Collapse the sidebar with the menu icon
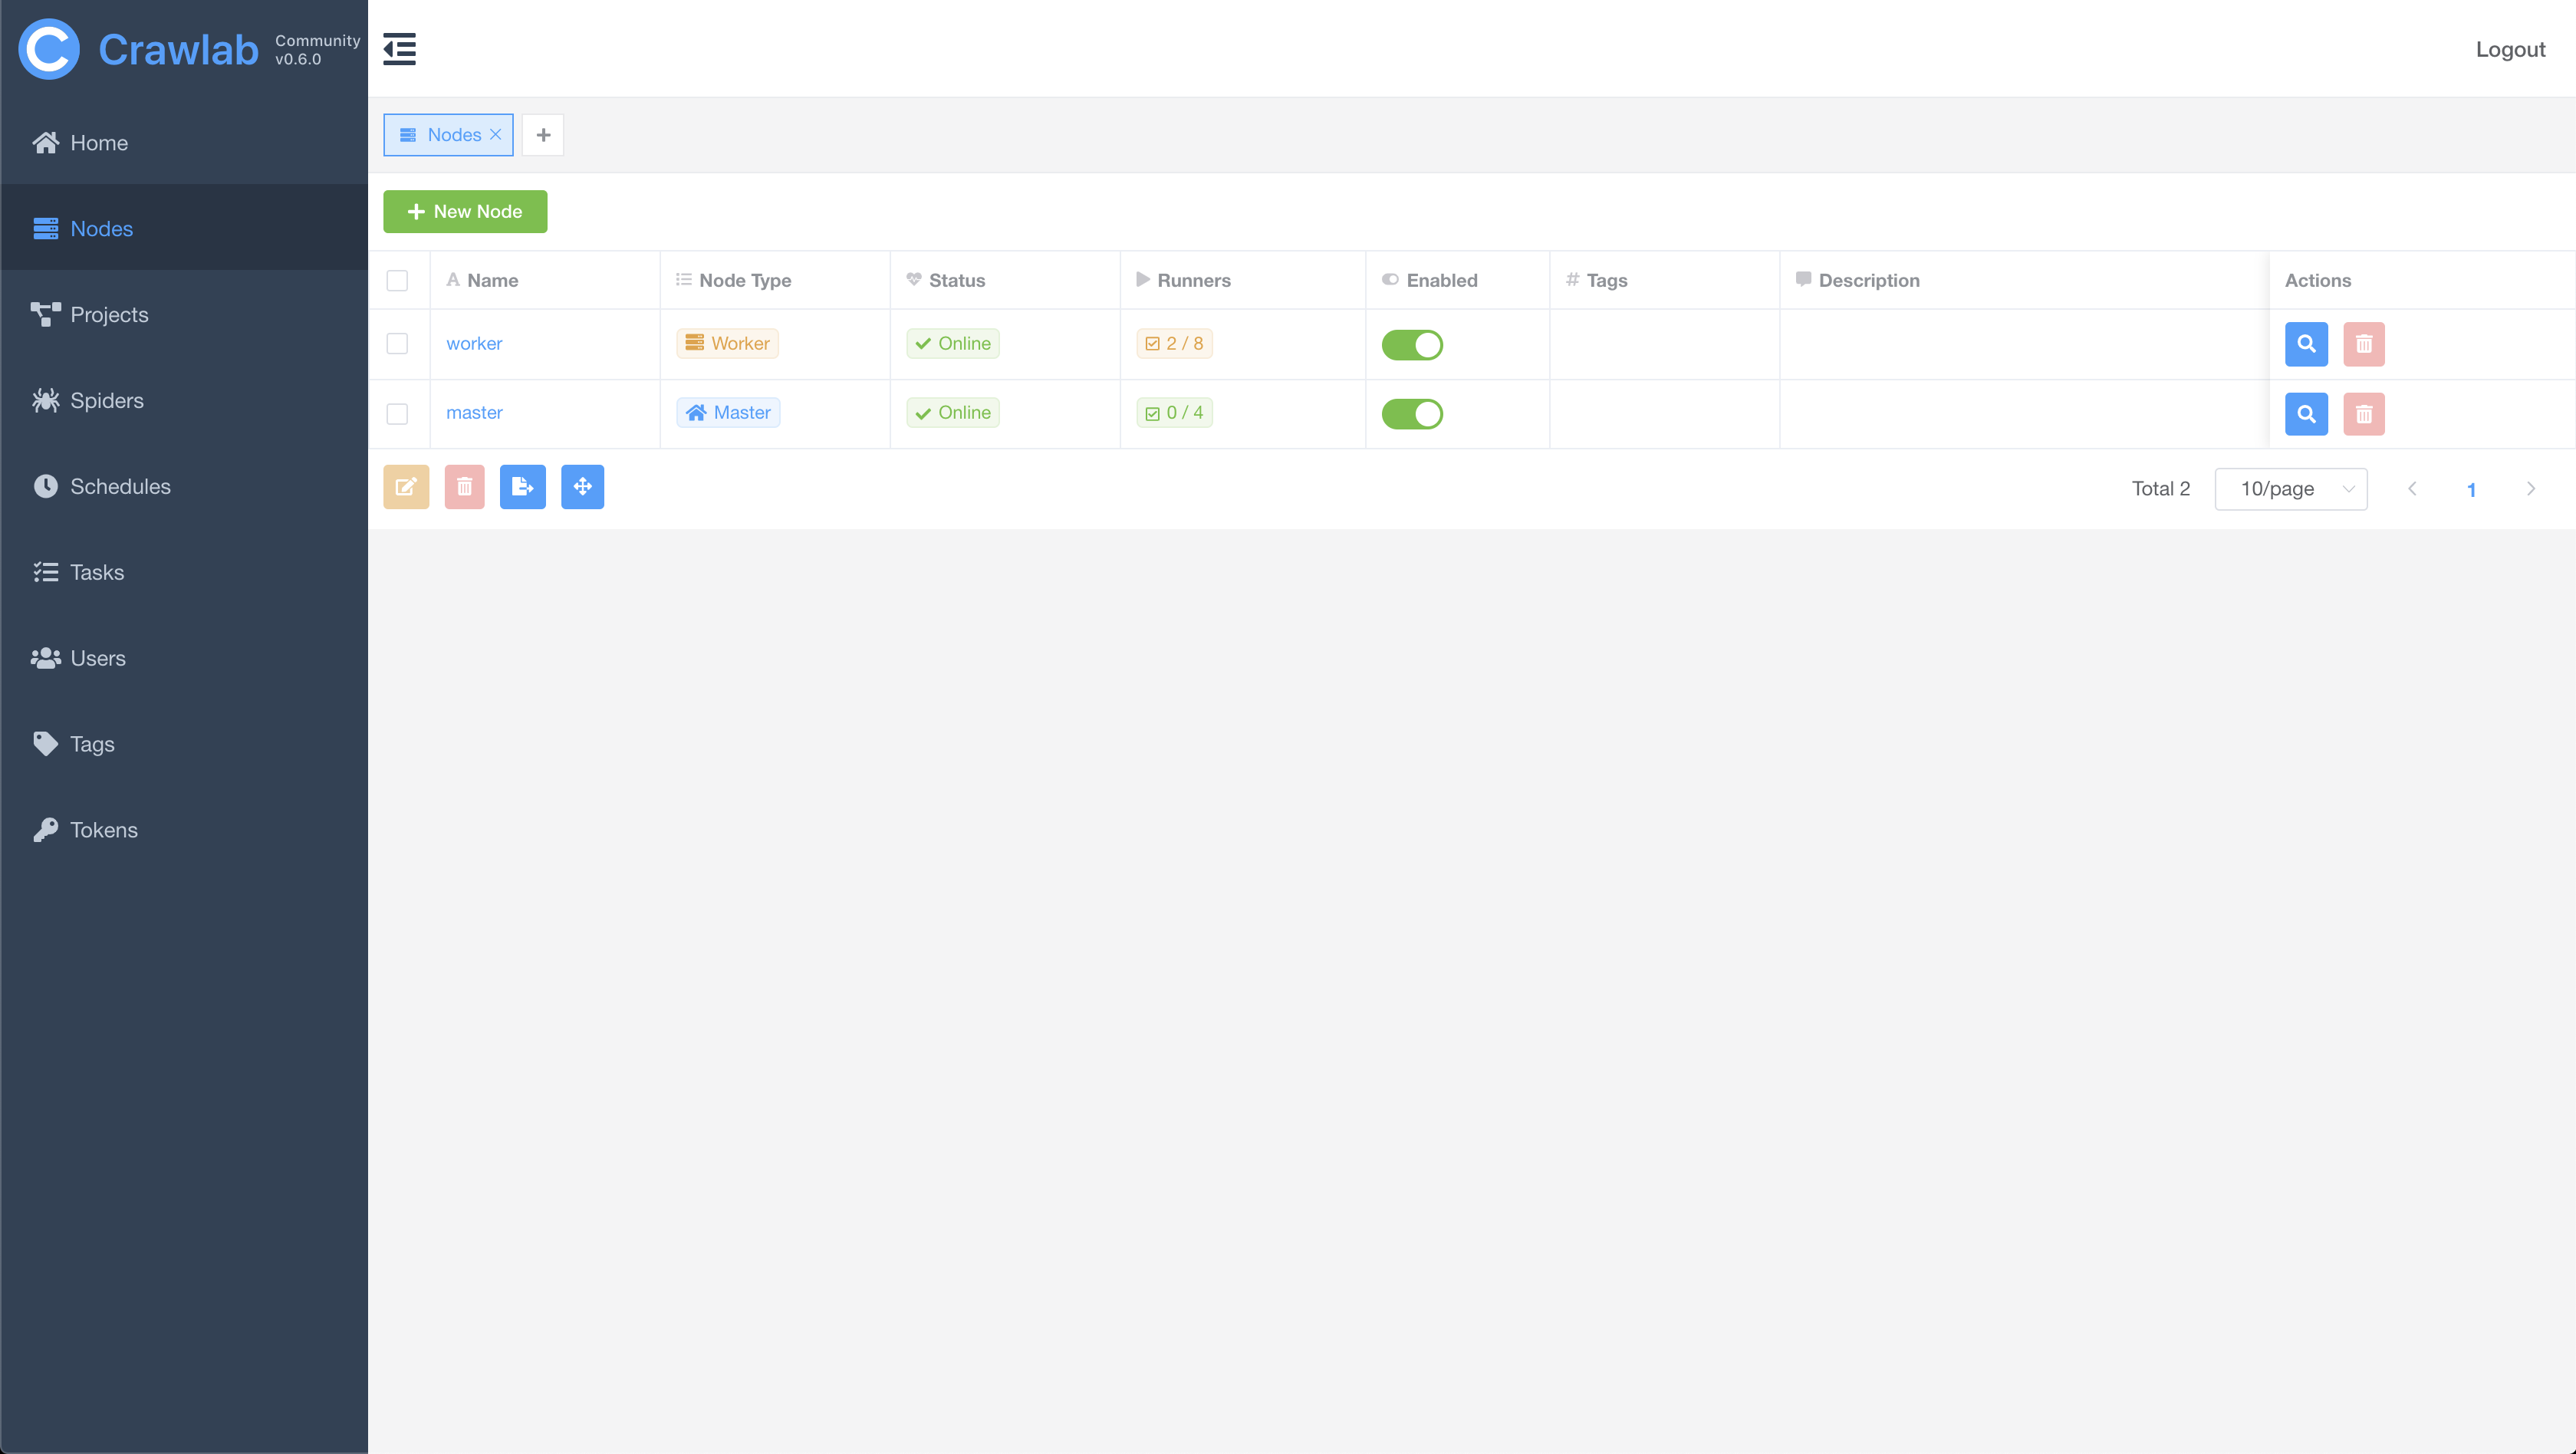 coord(399,48)
